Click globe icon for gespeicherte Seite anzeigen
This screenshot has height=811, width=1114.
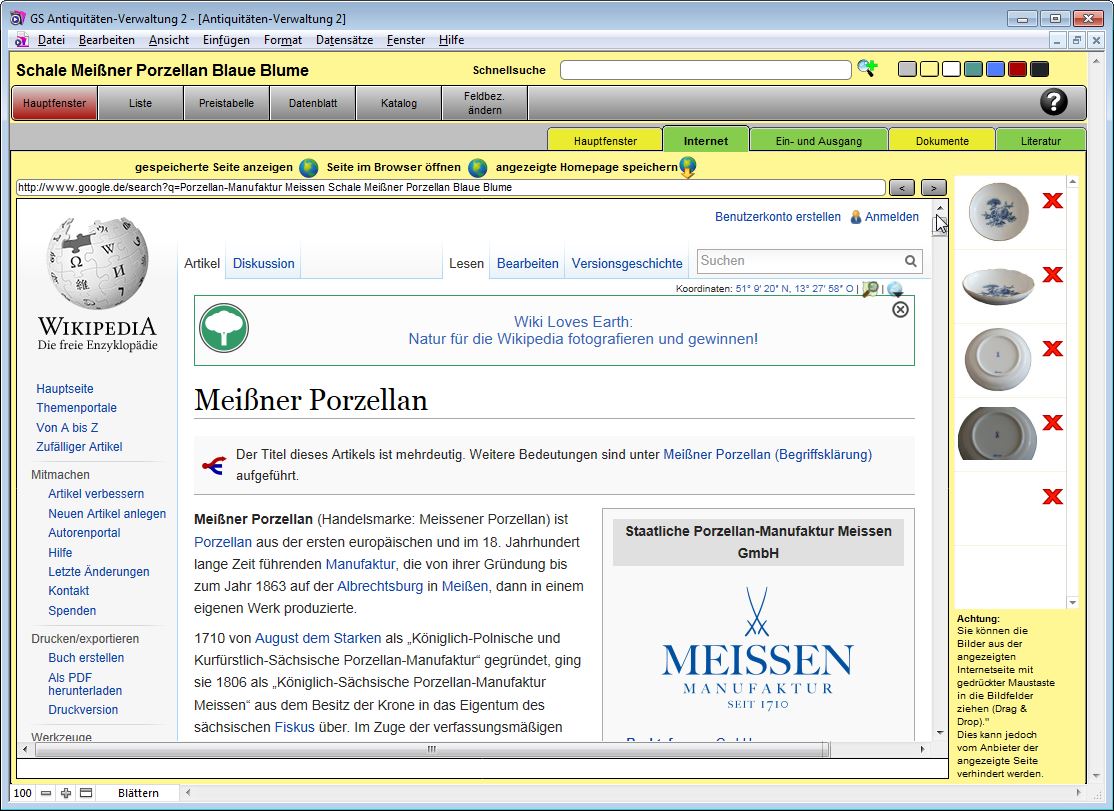309,167
